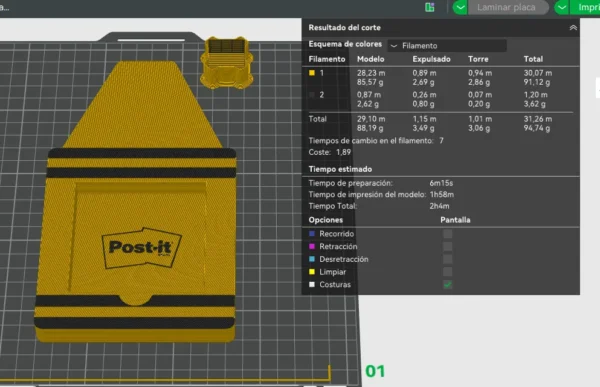Toggle the Limpiar display checkbox
The height and width of the screenshot is (387, 600).
447,272
